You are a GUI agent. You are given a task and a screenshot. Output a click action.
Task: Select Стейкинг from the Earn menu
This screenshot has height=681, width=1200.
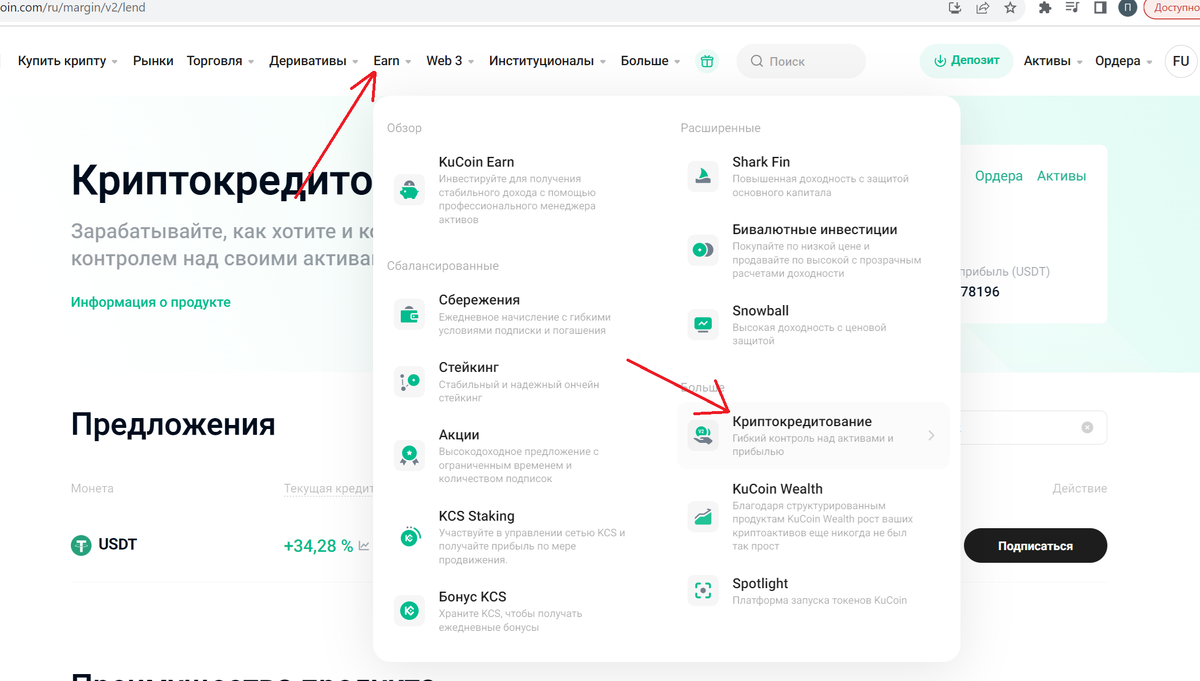pyautogui.click(x=469, y=367)
